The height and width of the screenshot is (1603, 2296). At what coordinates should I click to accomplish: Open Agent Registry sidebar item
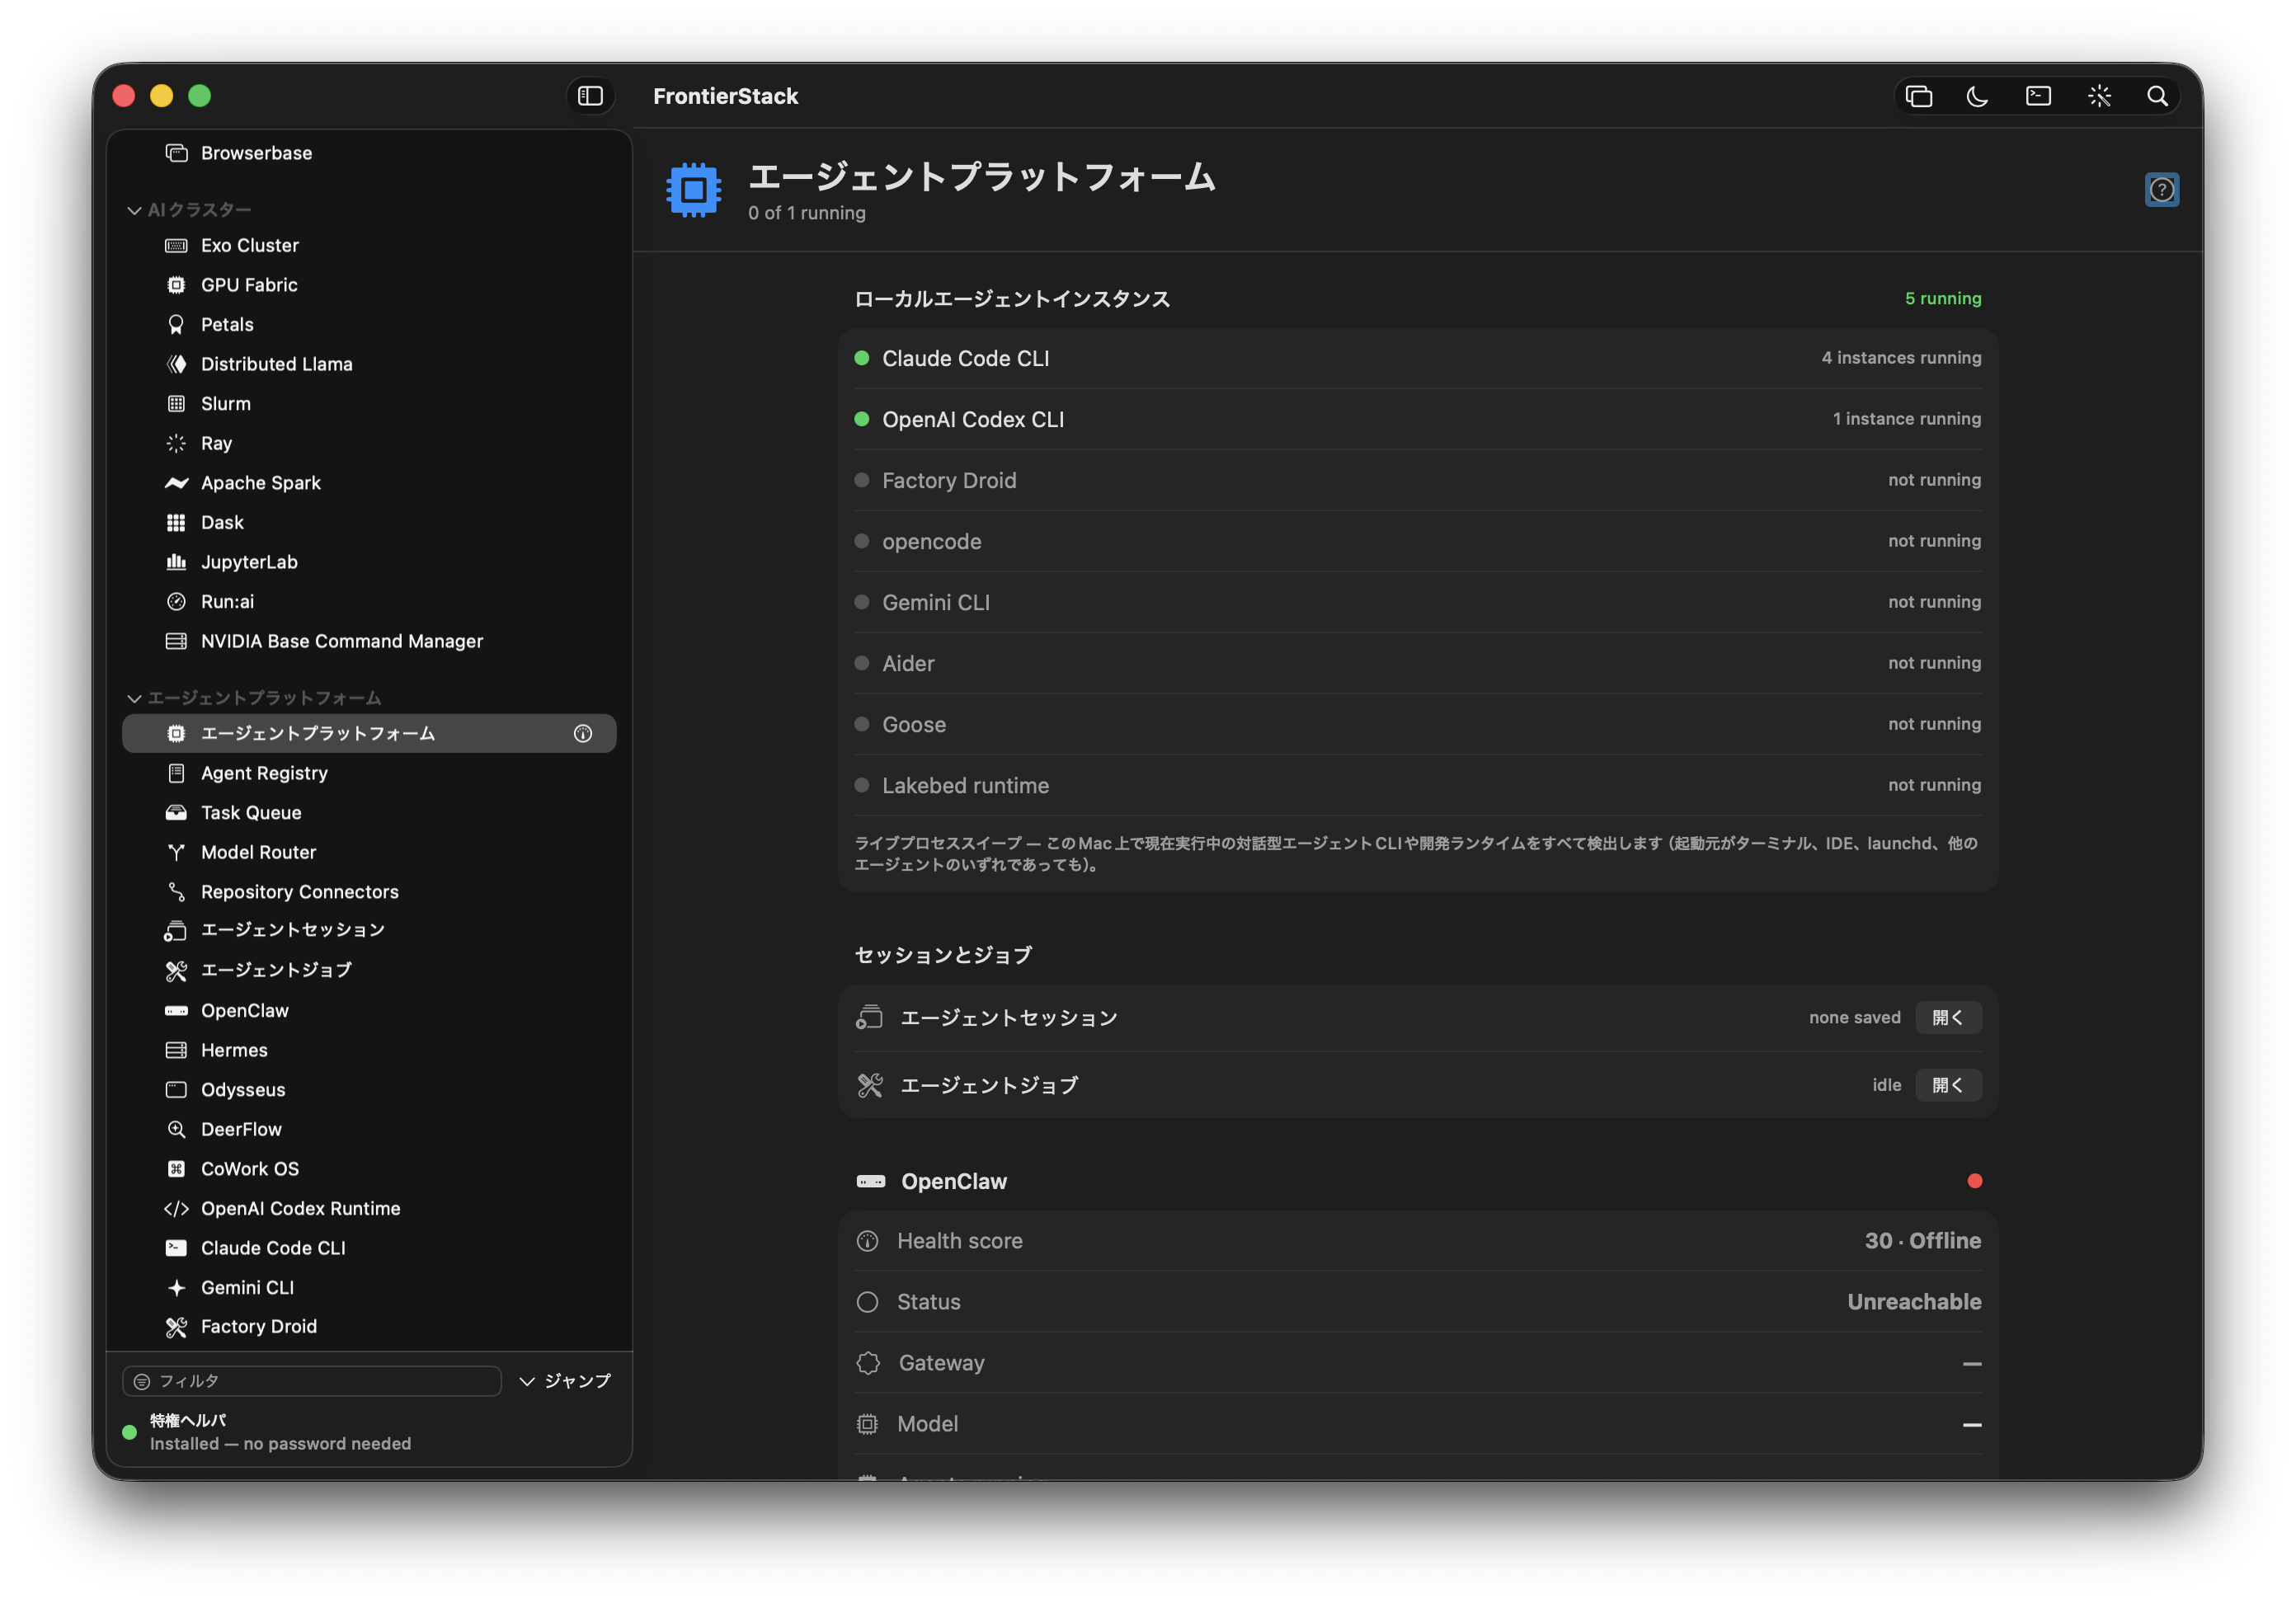tap(369, 773)
